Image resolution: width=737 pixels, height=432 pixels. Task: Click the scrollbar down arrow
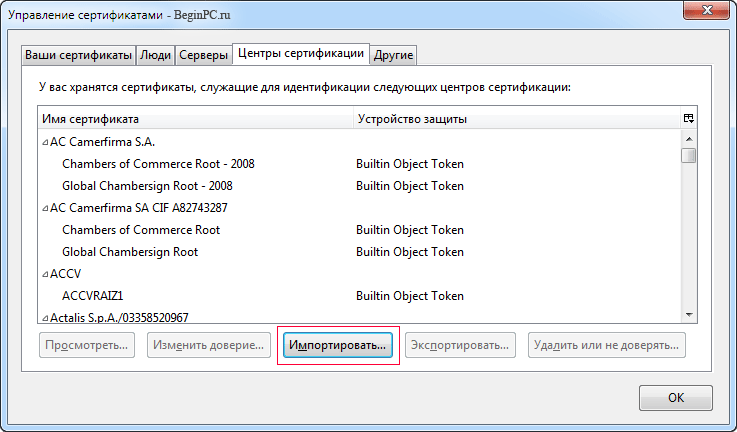point(689,314)
